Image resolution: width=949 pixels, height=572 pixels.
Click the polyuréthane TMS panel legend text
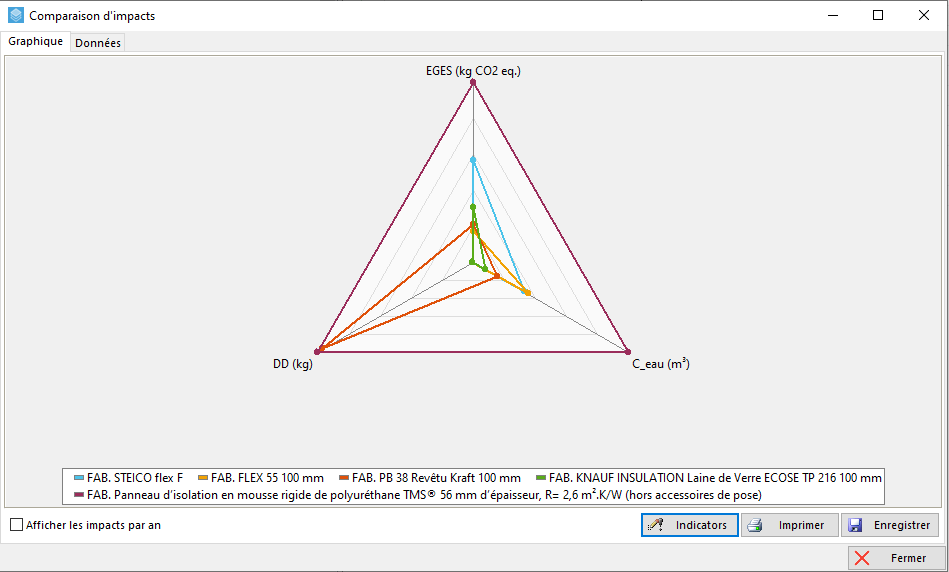click(424, 495)
